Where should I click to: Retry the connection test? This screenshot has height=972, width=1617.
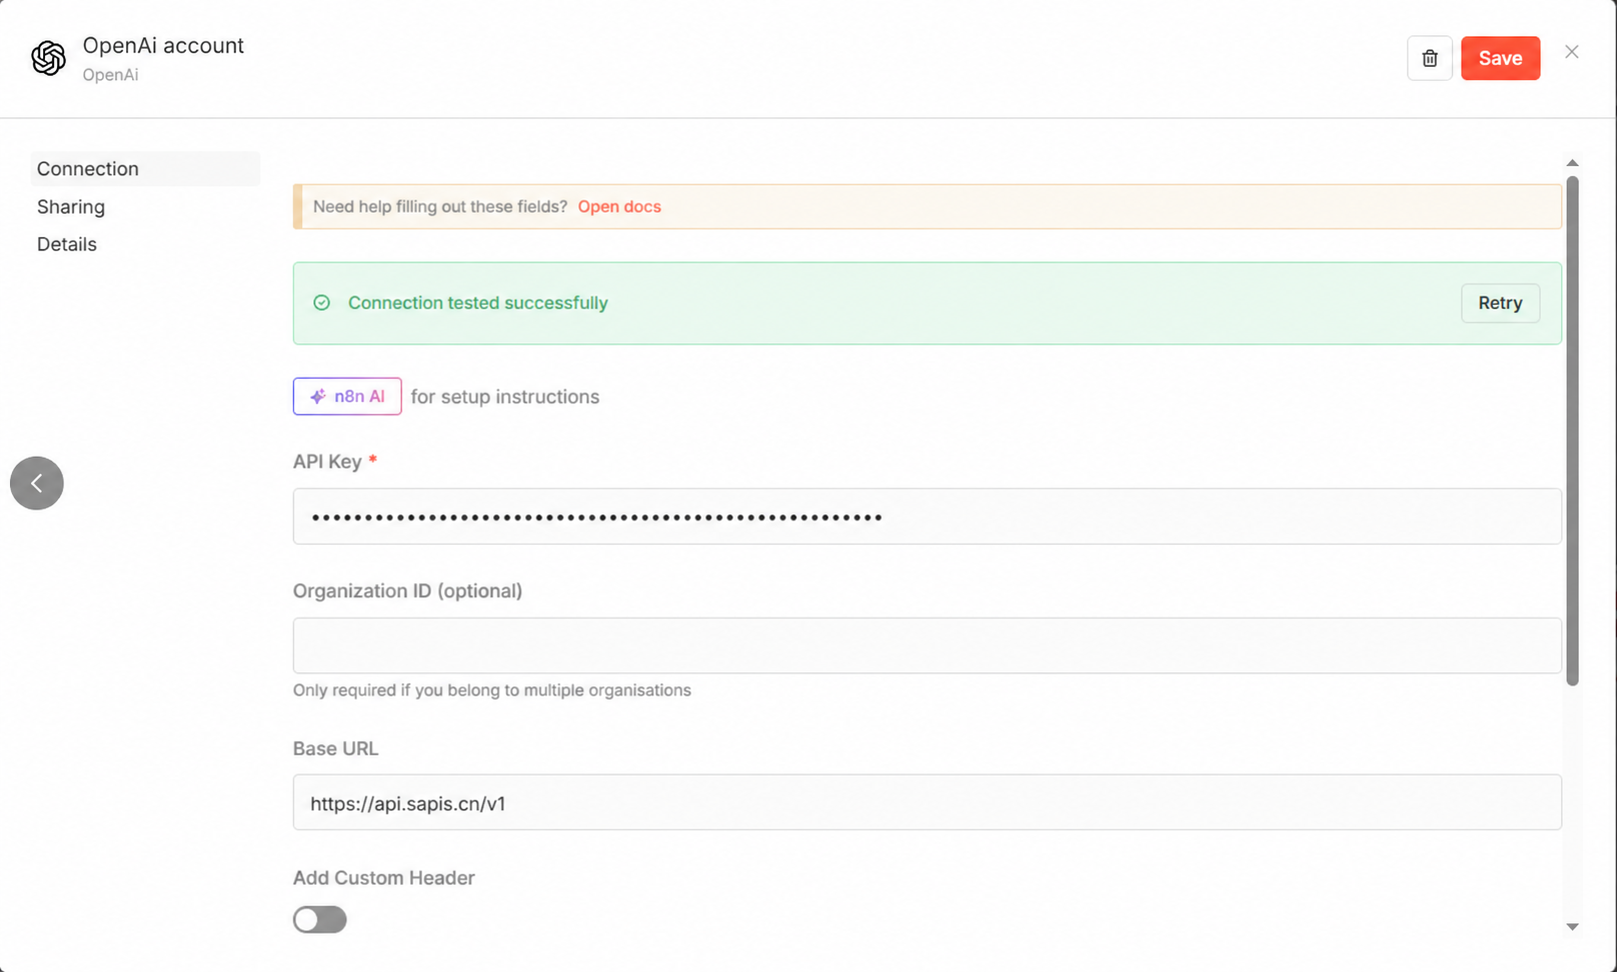pyautogui.click(x=1500, y=303)
